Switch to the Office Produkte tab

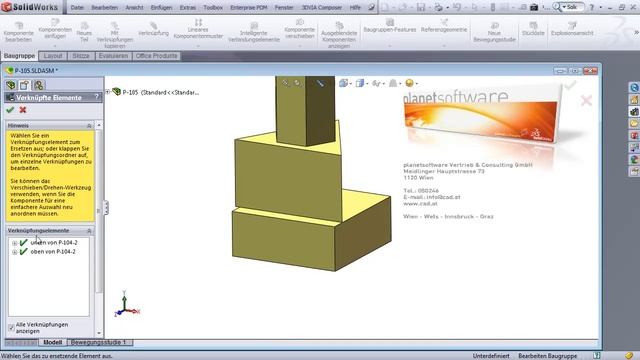coord(156,56)
